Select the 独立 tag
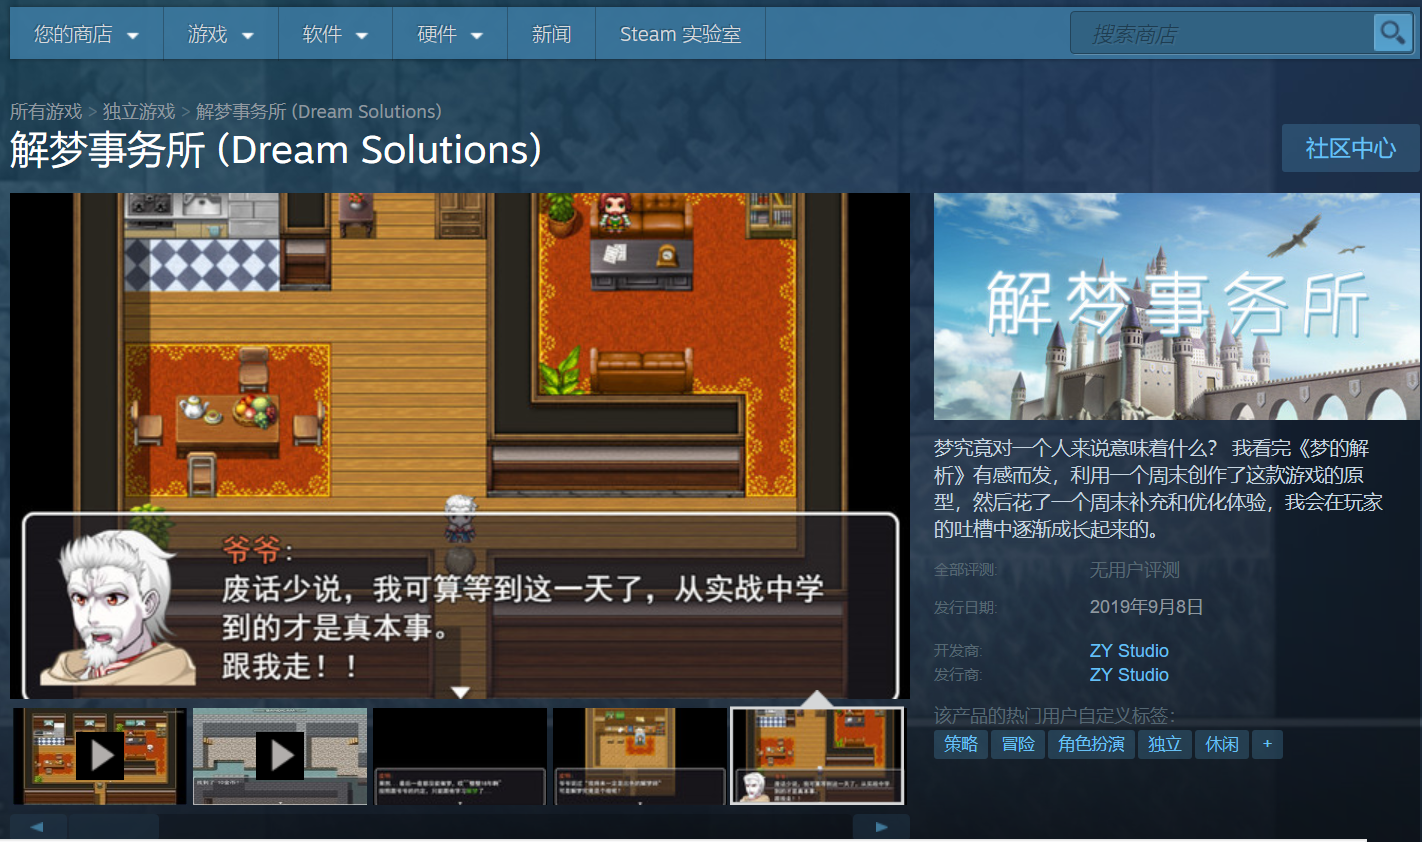 click(x=1165, y=744)
